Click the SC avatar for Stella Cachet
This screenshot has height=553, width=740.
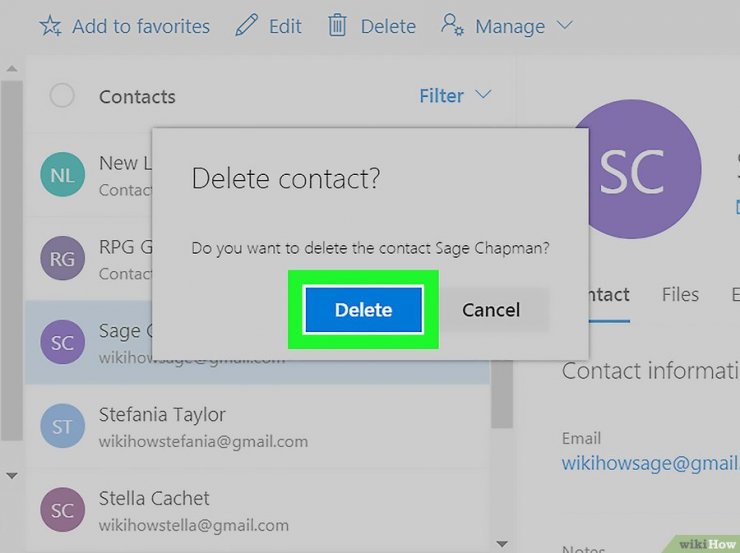click(x=62, y=510)
